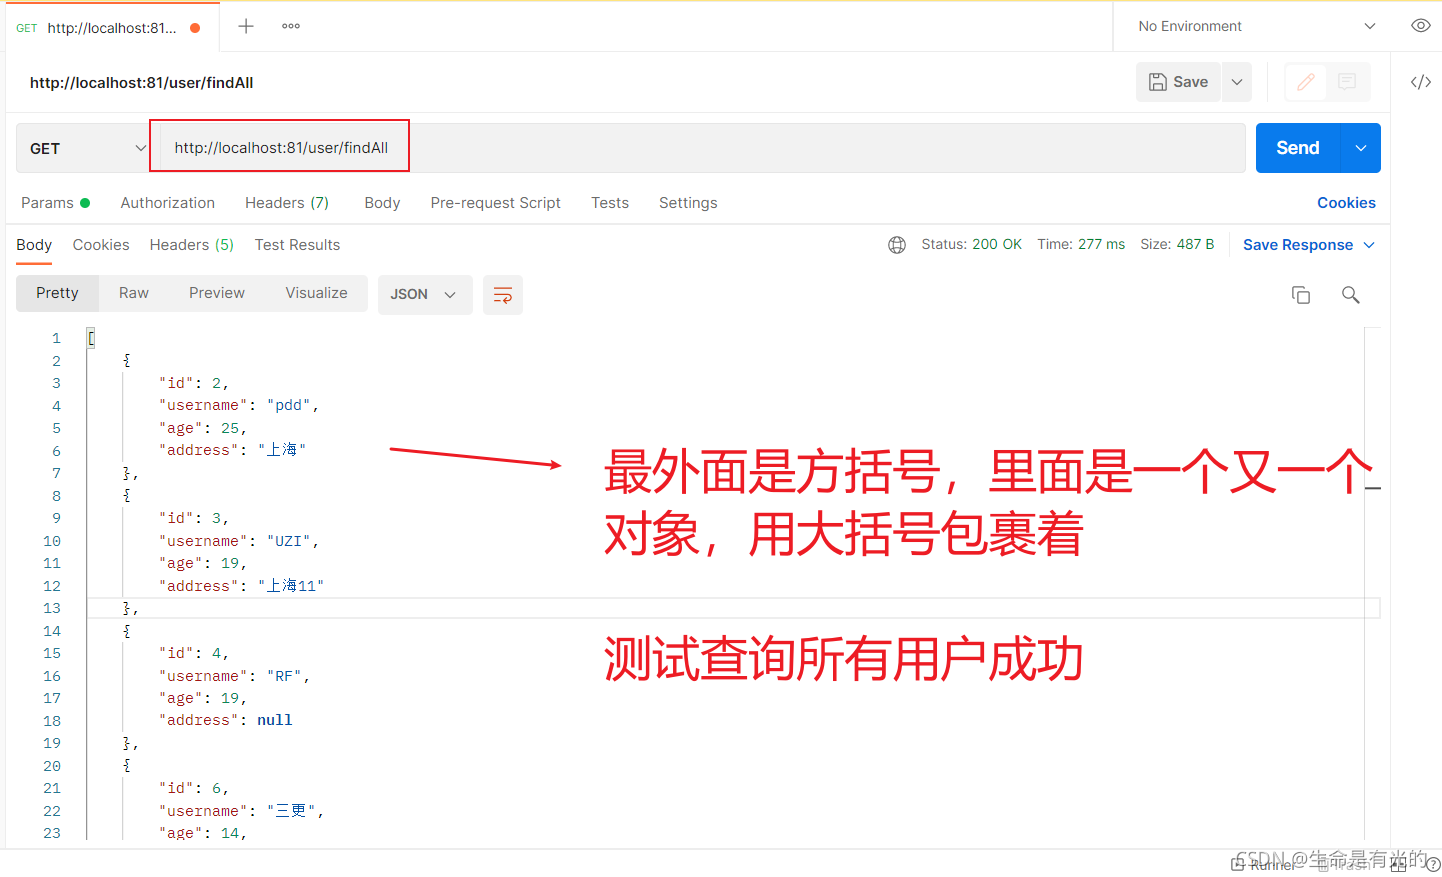
Task: Select the response Cookies tab
Action: [x=101, y=245]
